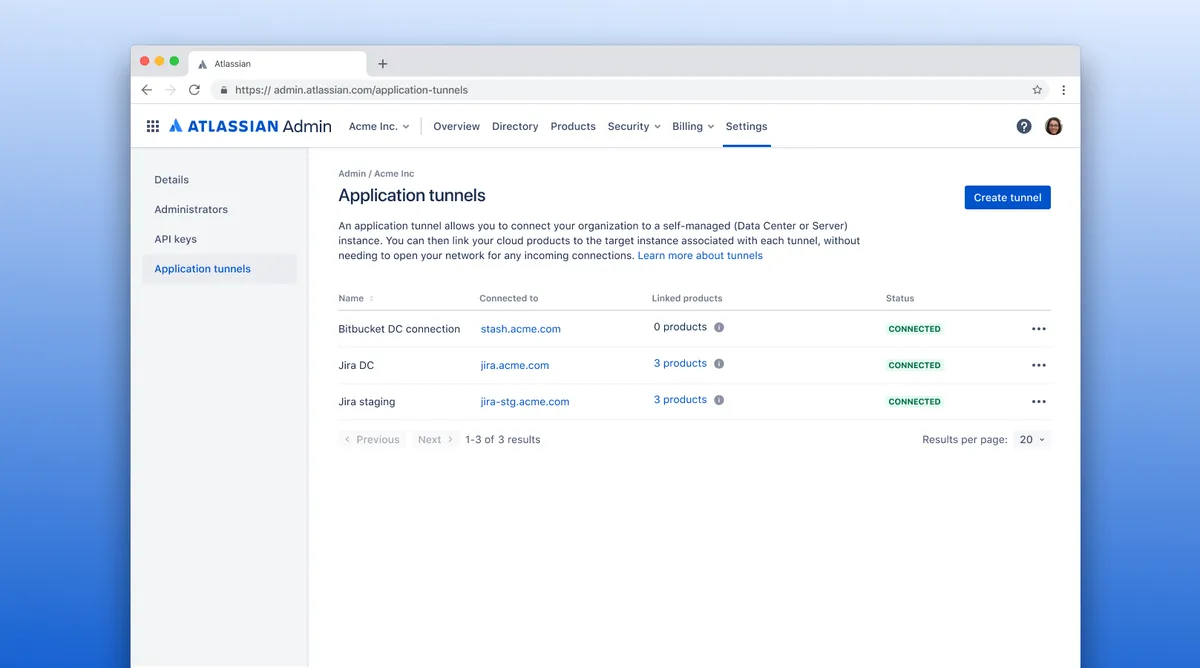Select Application tunnels in the sidebar

tap(219, 269)
